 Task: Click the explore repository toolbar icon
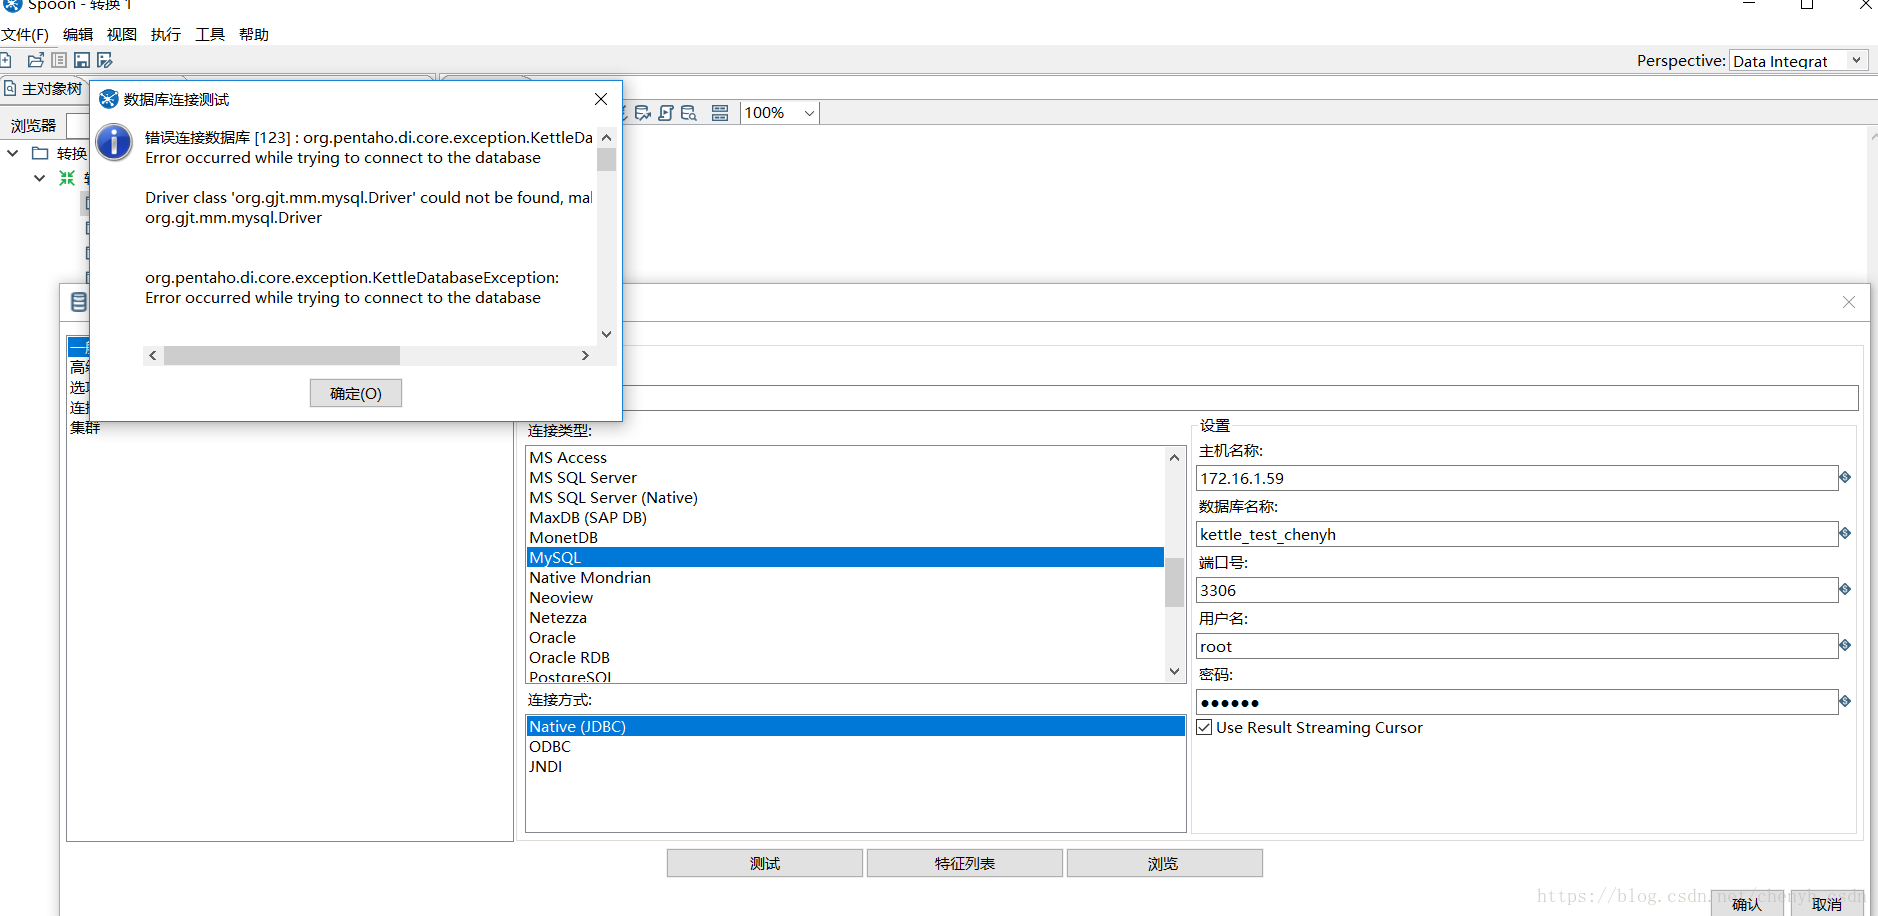pyautogui.click(x=59, y=60)
